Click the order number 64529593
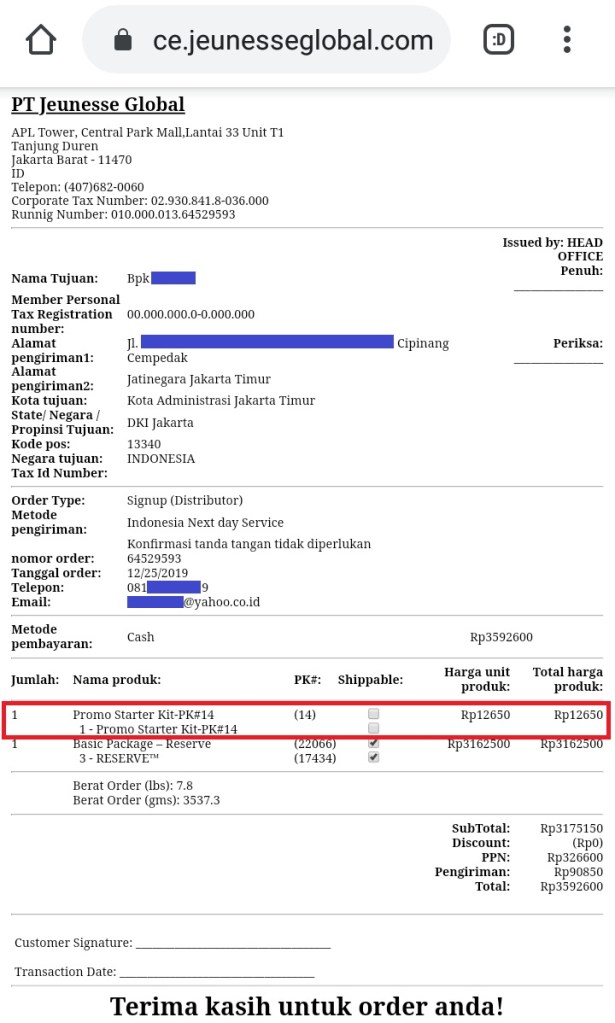 [154, 558]
